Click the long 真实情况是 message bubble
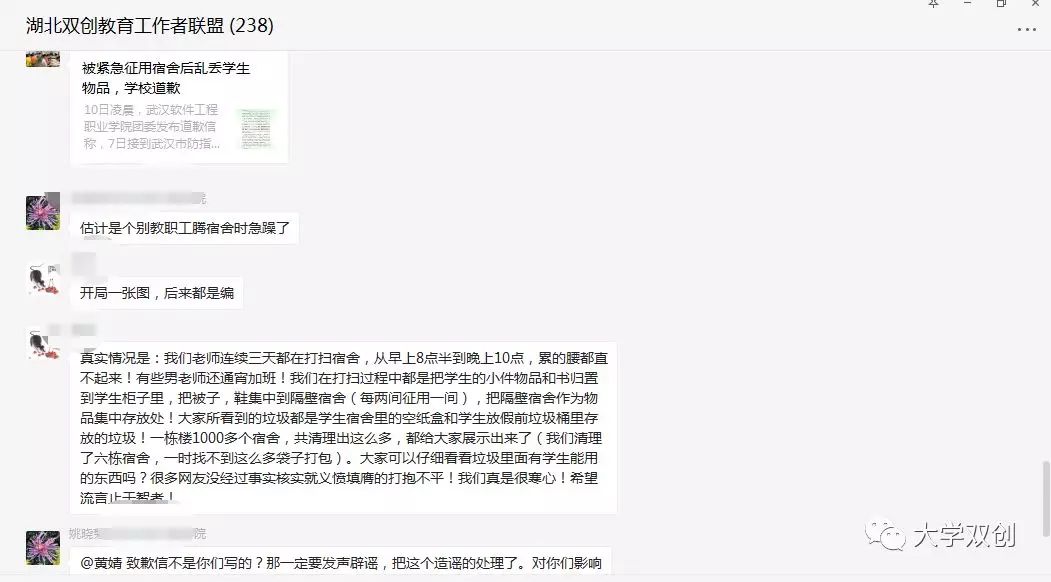Viewport: 1051px width, 582px height. [343, 428]
